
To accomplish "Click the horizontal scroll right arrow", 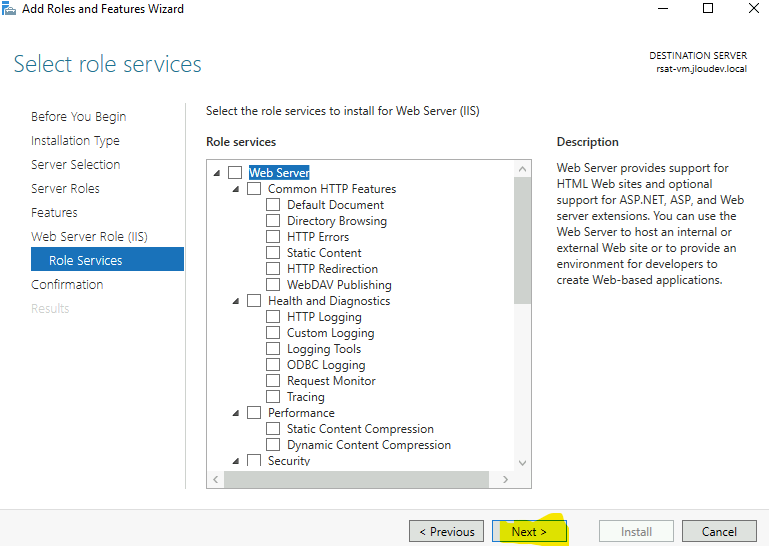I will pos(506,479).
